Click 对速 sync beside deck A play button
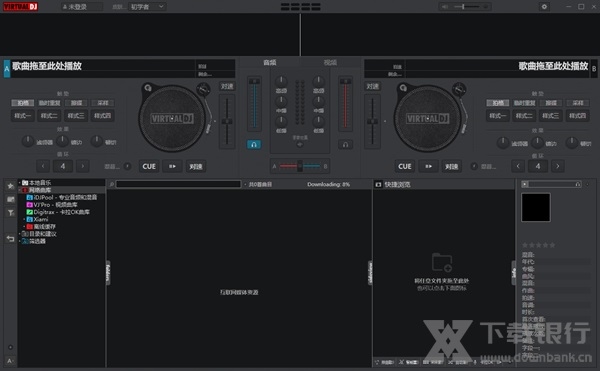 196,166
